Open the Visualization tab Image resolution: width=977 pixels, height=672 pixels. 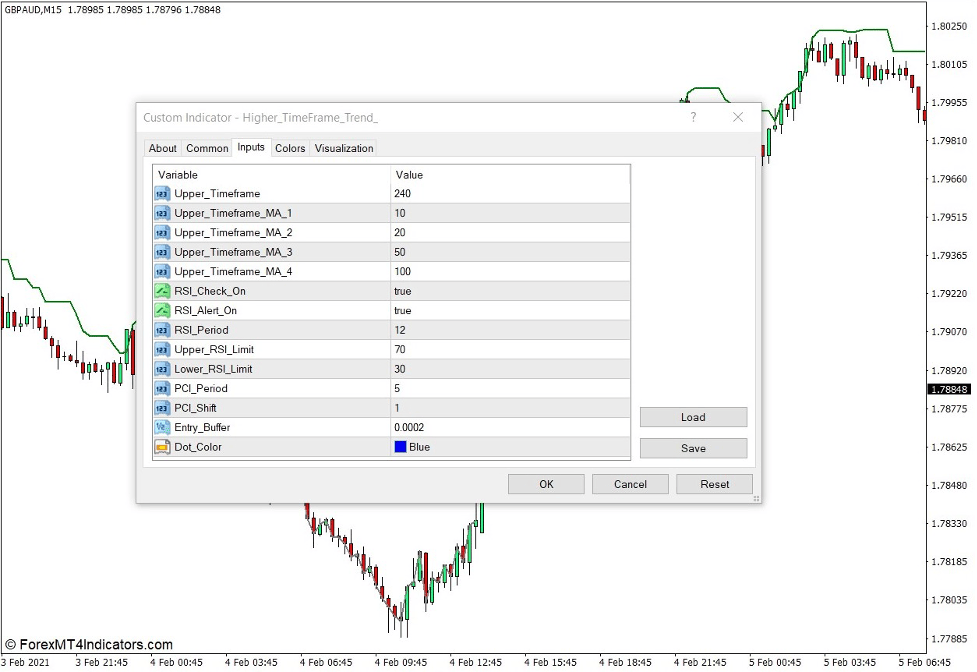tap(344, 148)
